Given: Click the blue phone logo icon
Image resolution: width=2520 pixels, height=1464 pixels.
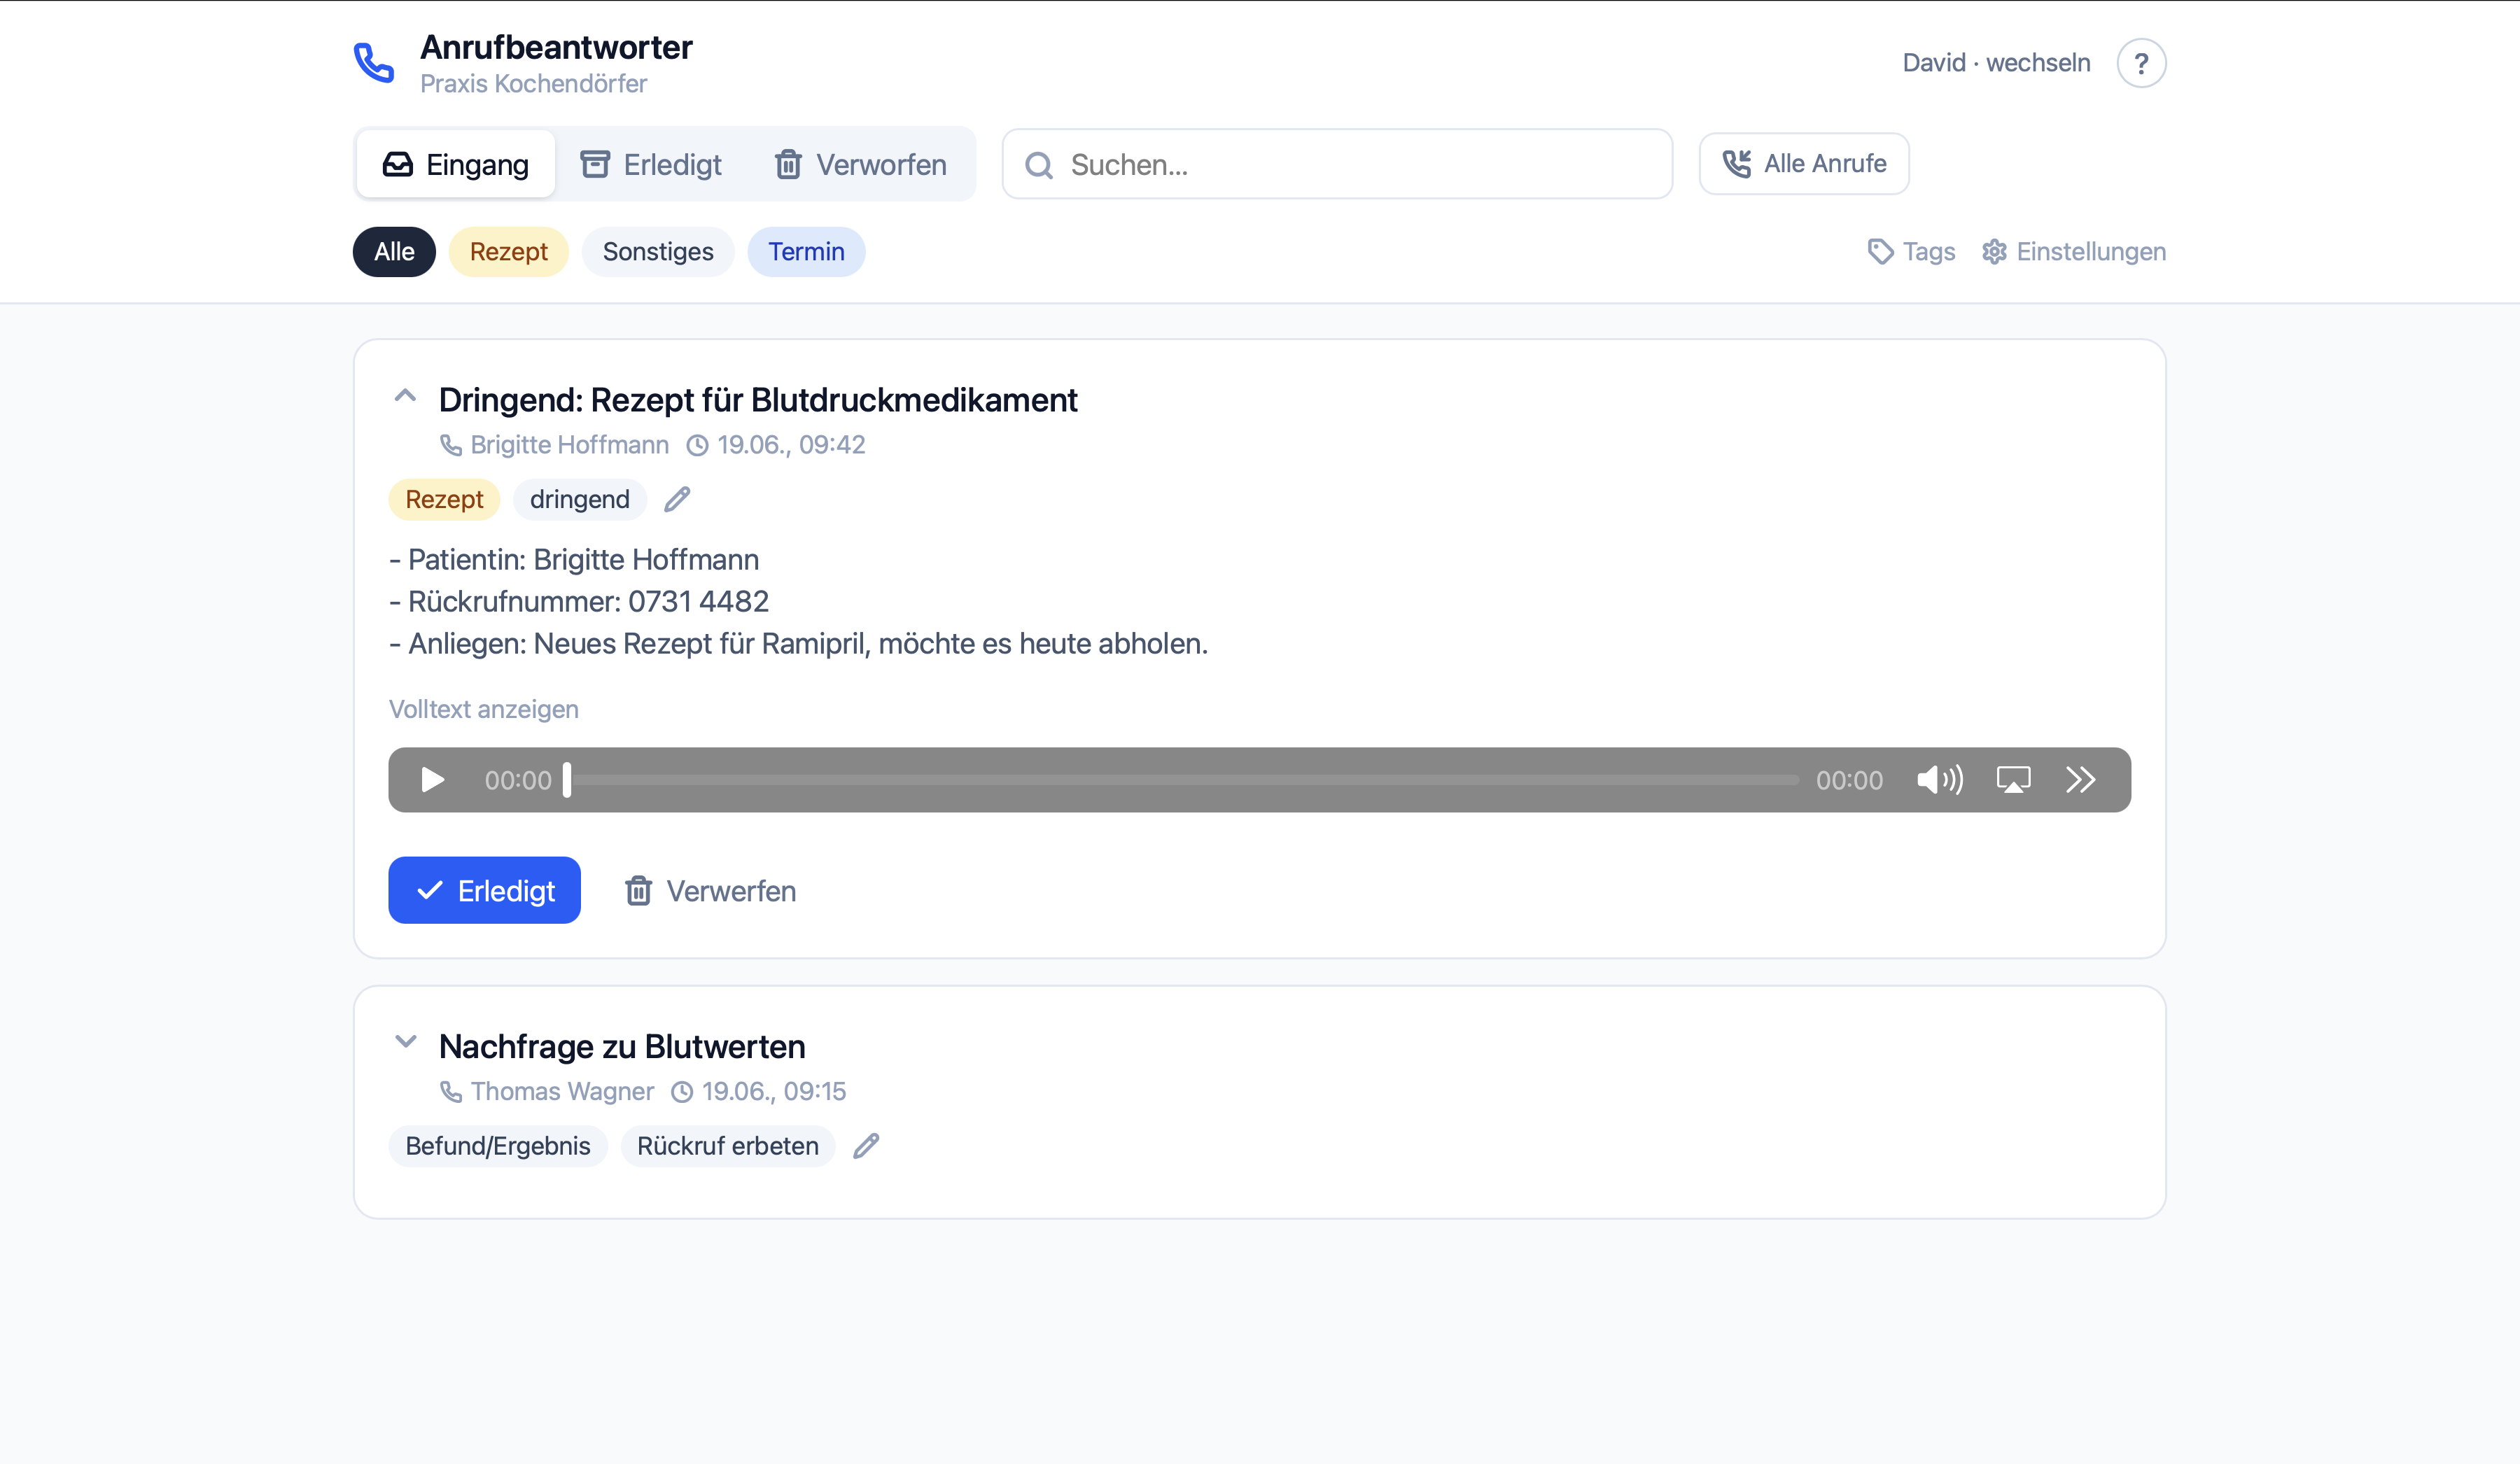Looking at the screenshot, I should click(x=374, y=63).
